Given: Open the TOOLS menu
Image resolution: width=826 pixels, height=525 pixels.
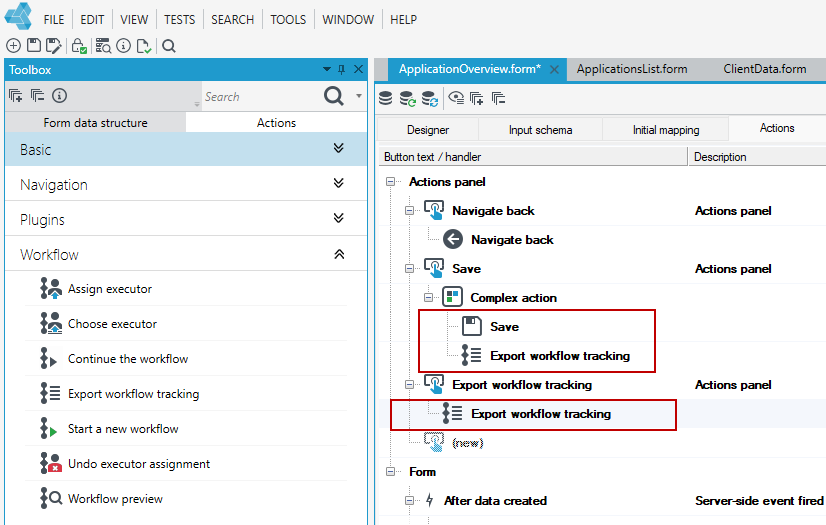Looking at the screenshot, I should tap(288, 19).
